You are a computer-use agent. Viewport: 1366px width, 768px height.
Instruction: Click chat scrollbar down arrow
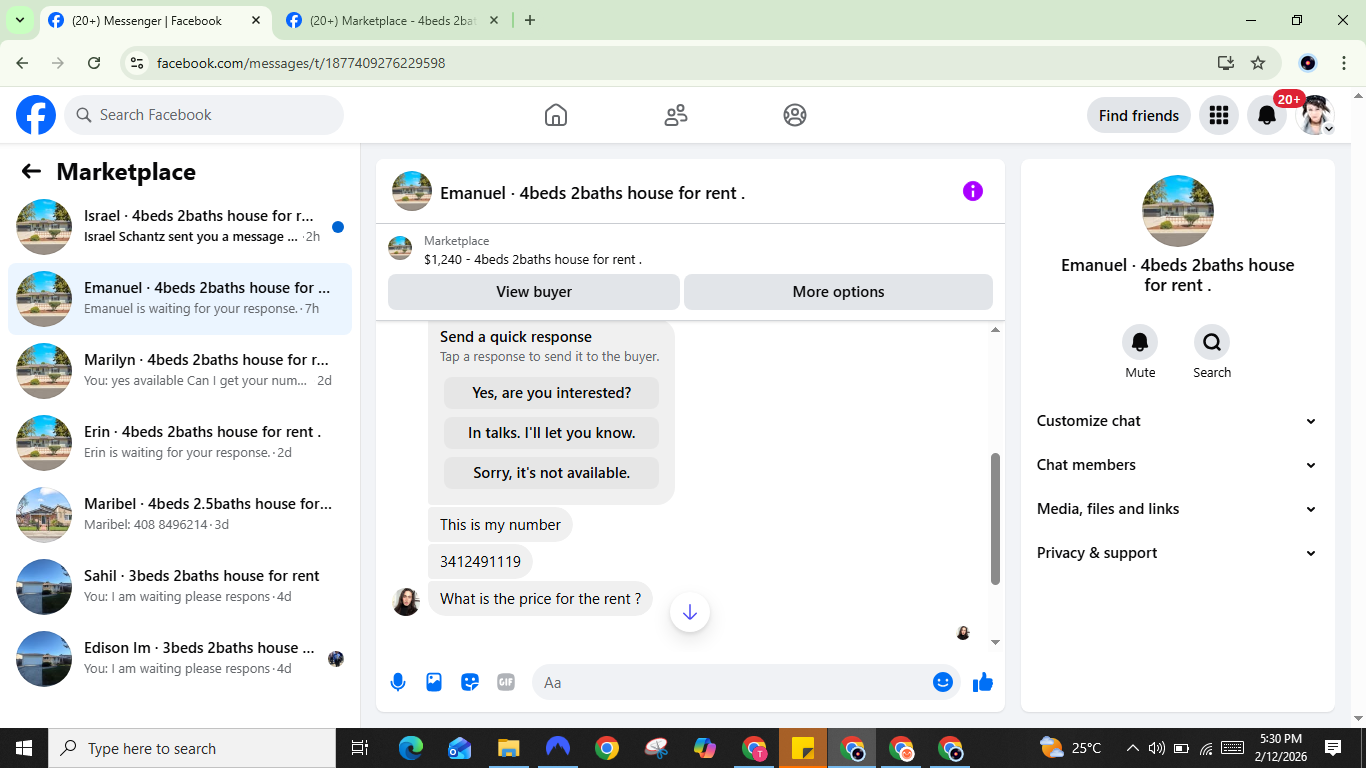click(x=995, y=642)
